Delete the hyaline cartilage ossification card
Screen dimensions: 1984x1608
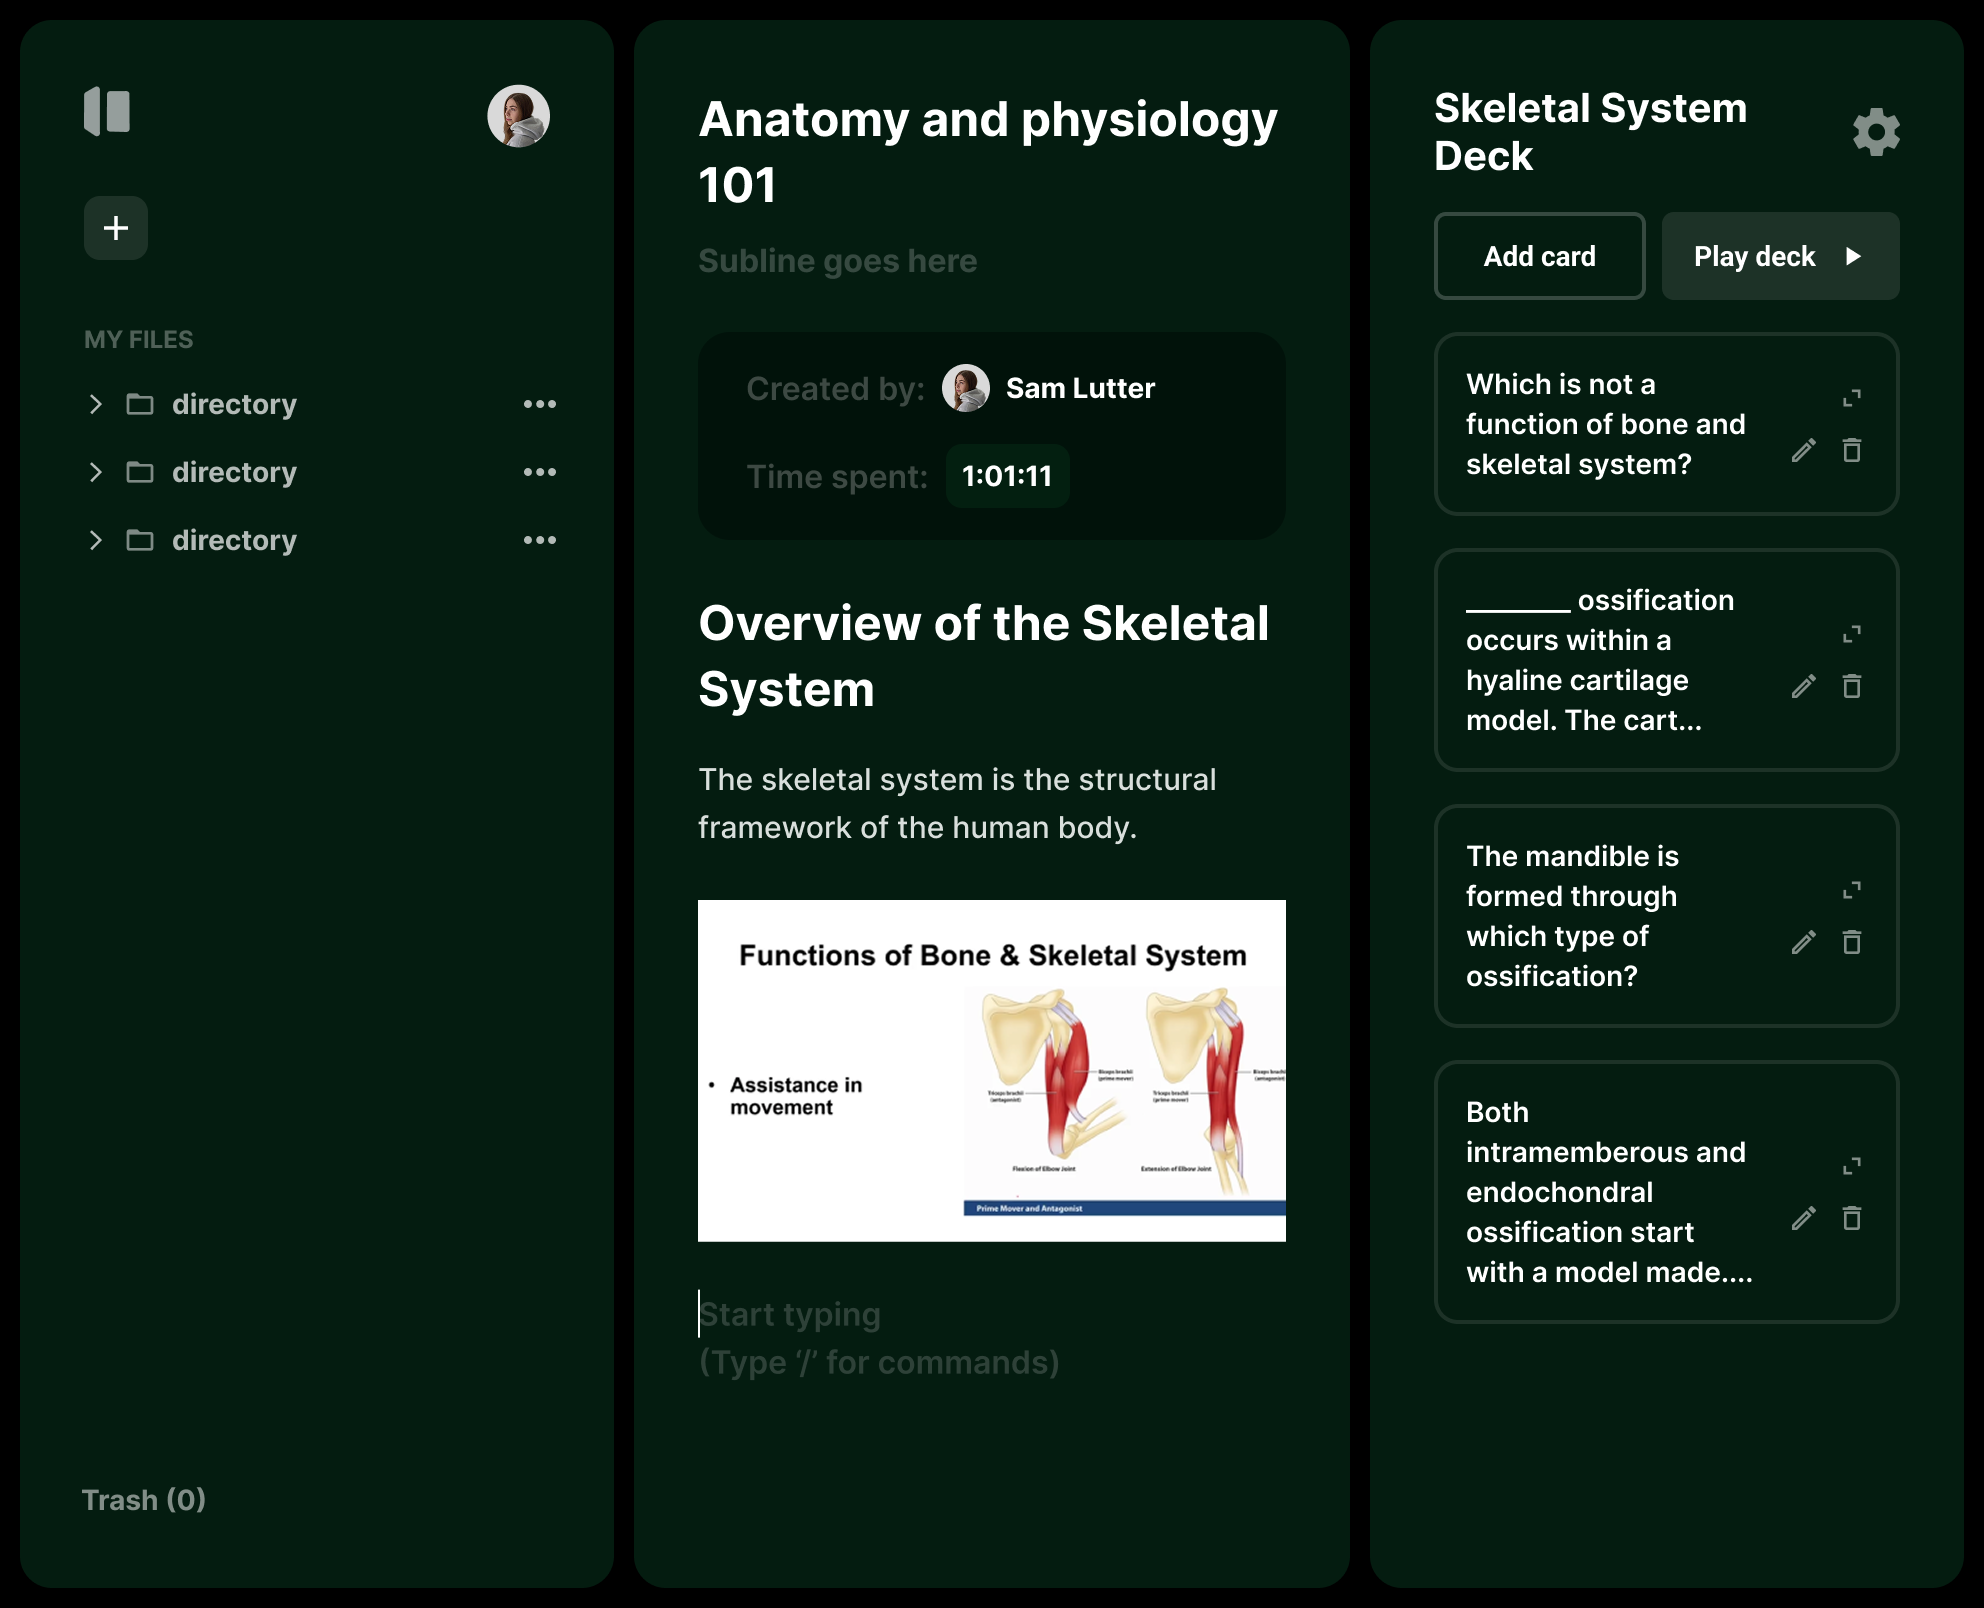click(x=1851, y=687)
